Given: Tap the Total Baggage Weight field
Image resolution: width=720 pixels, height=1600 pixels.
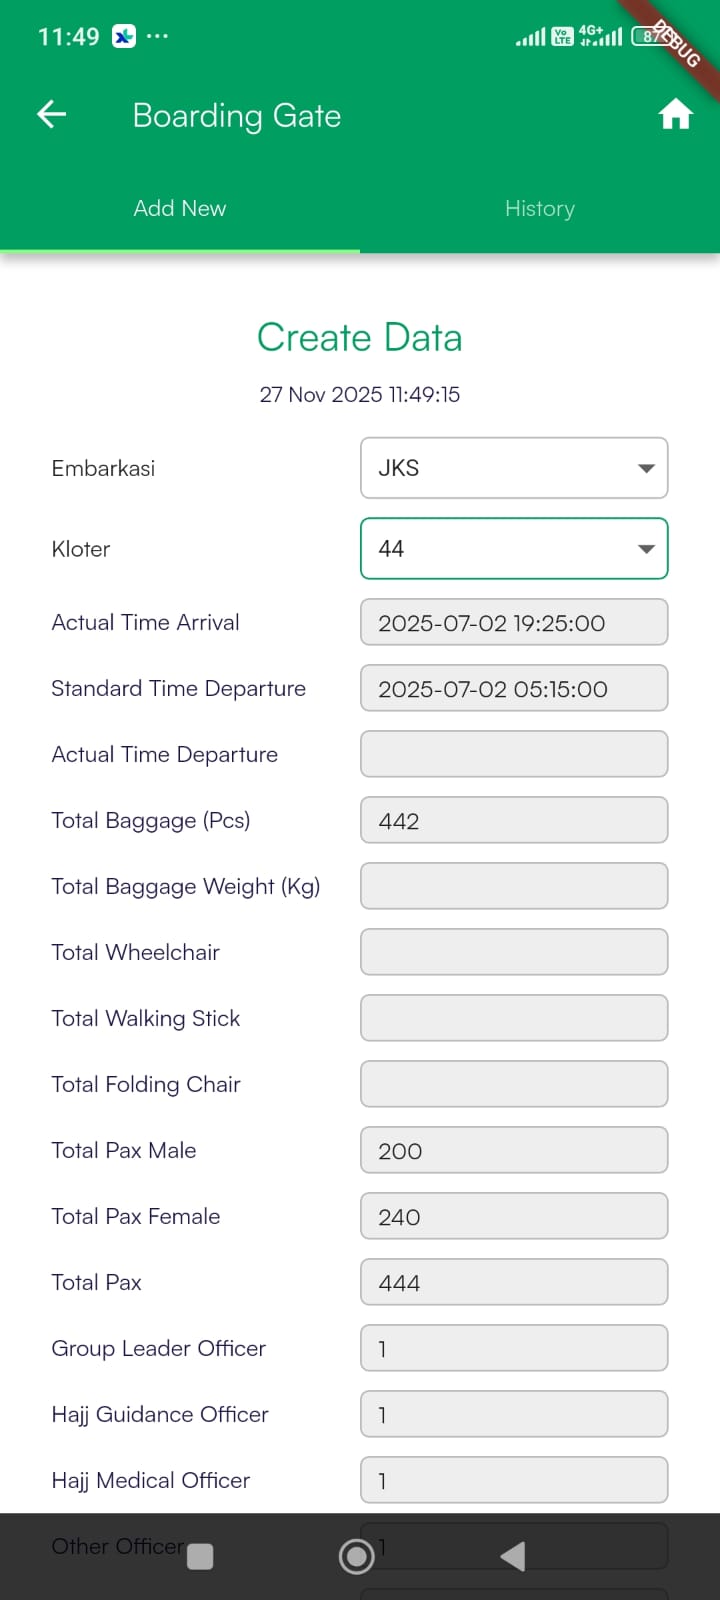Looking at the screenshot, I should [x=513, y=886].
